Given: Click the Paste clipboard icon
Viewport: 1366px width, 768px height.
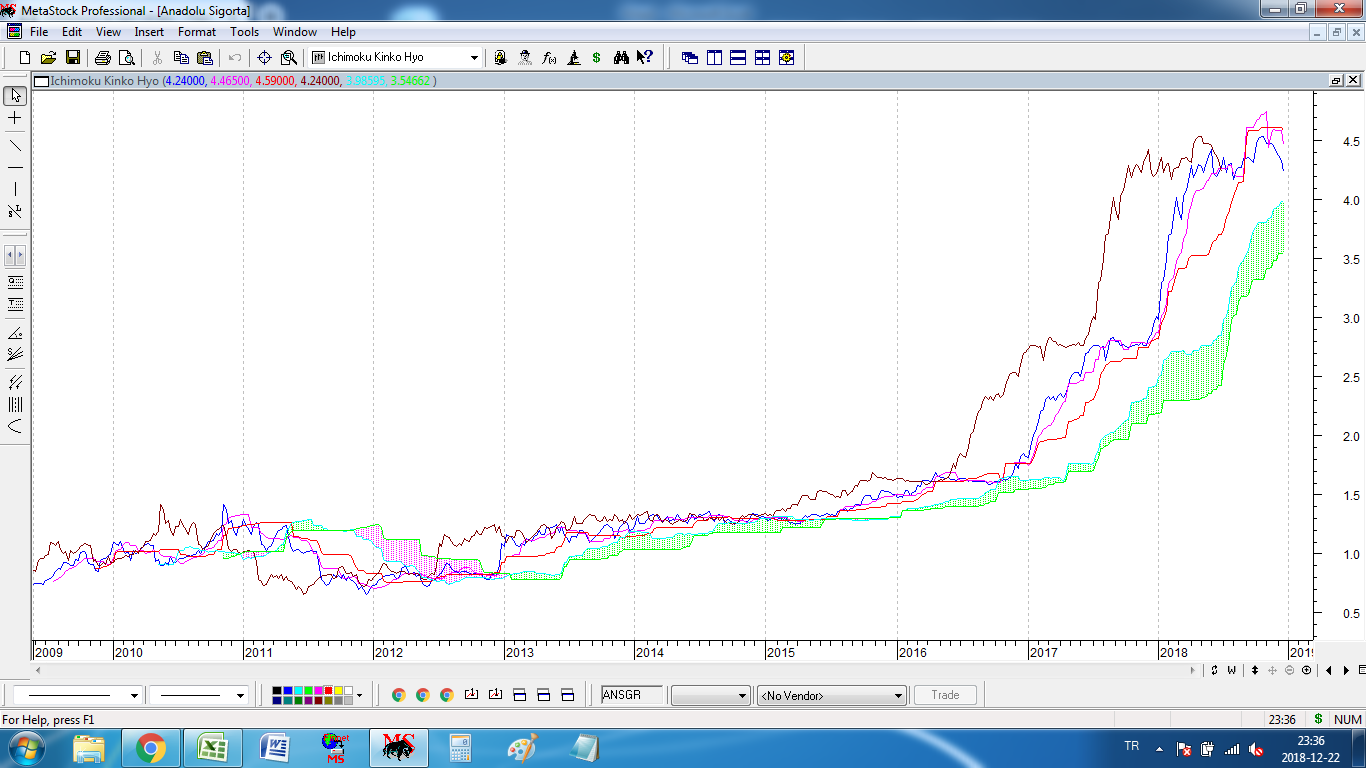Looking at the screenshot, I should point(205,58).
